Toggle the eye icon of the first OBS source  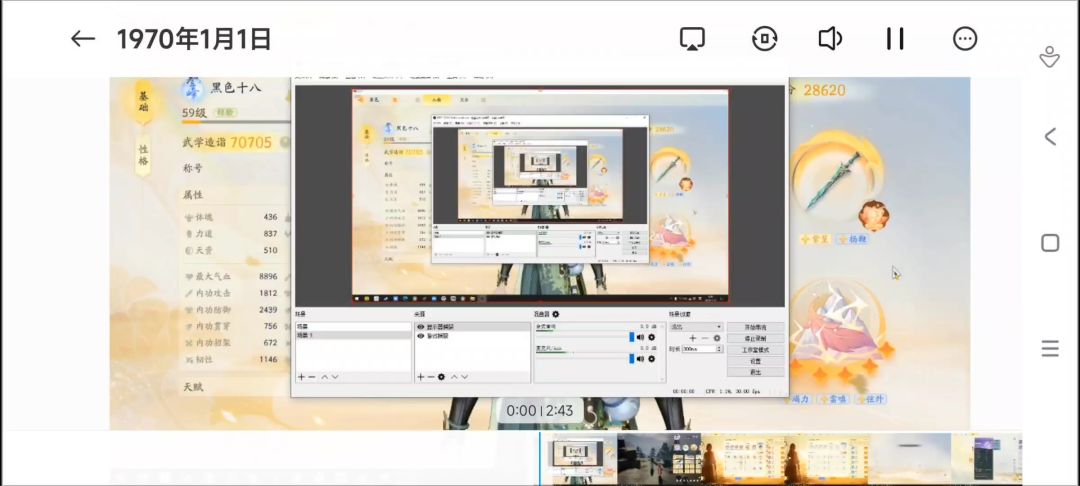pos(420,327)
